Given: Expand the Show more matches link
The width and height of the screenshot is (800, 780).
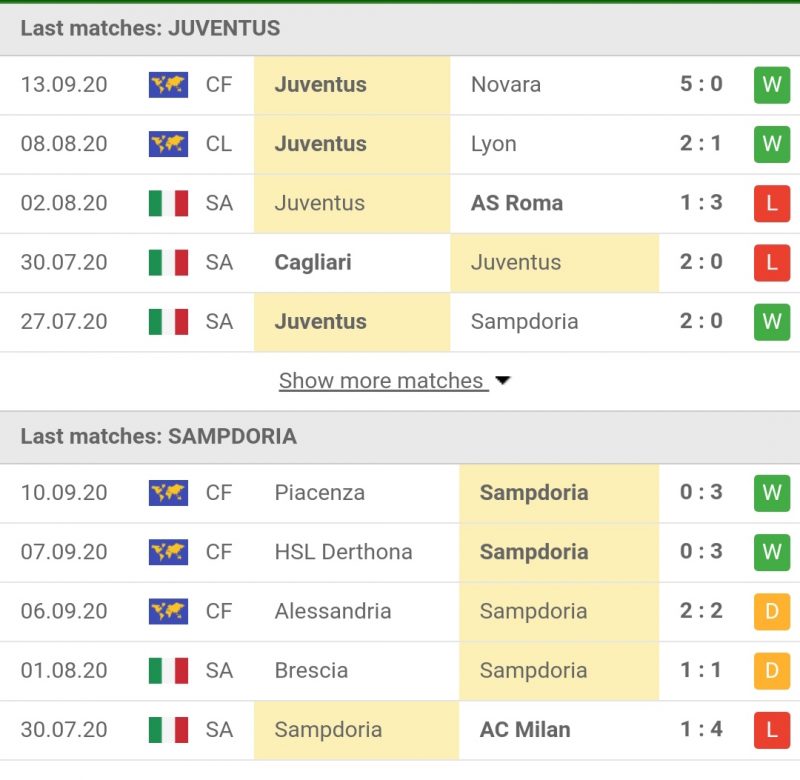Looking at the screenshot, I should [382, 381].
